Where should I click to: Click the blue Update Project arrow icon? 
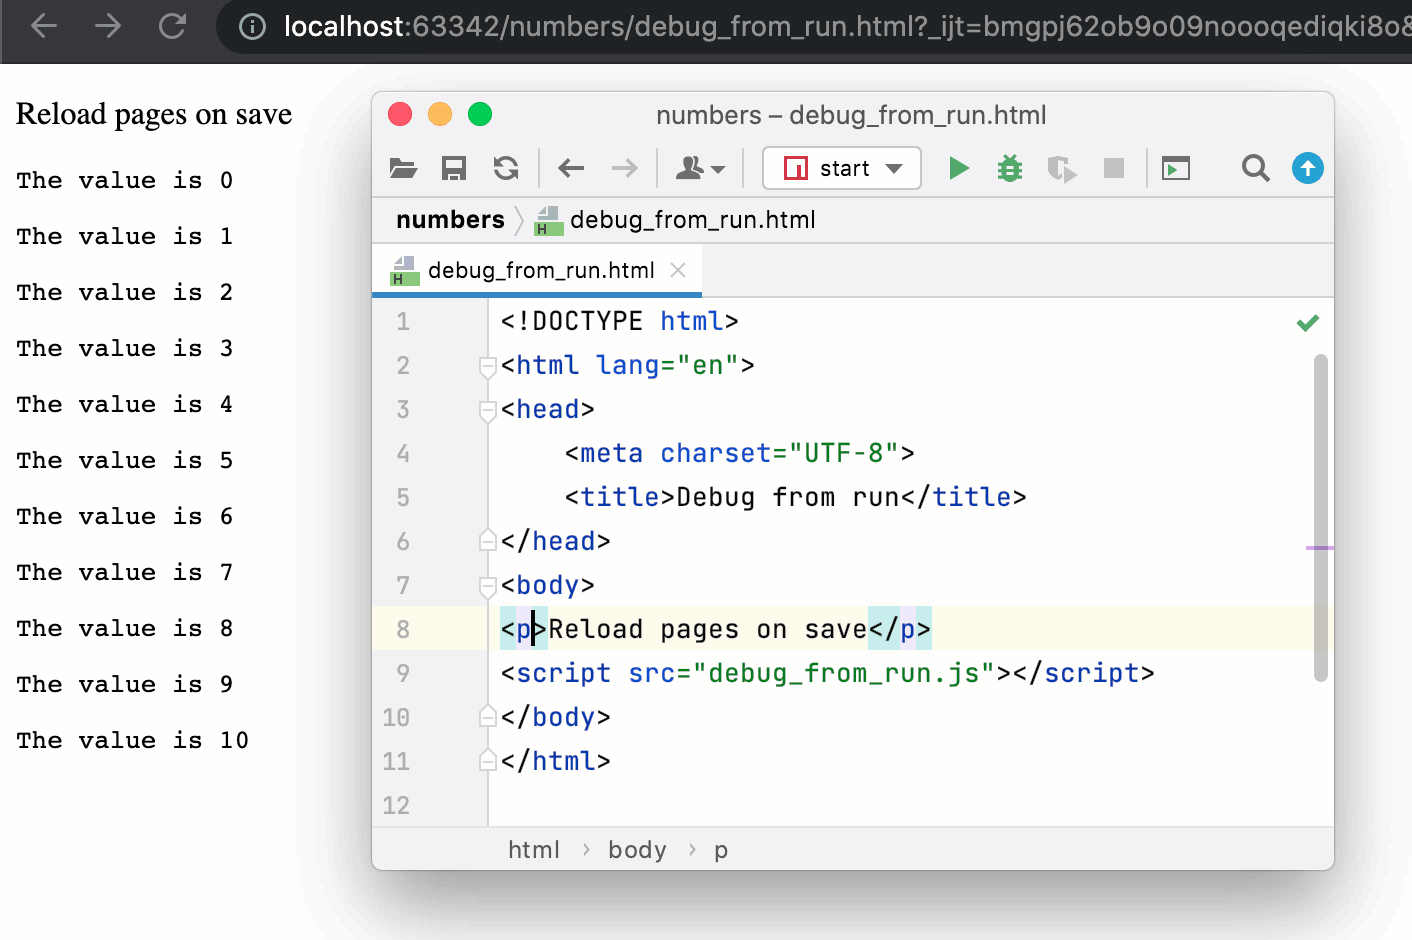[1307, 168]
